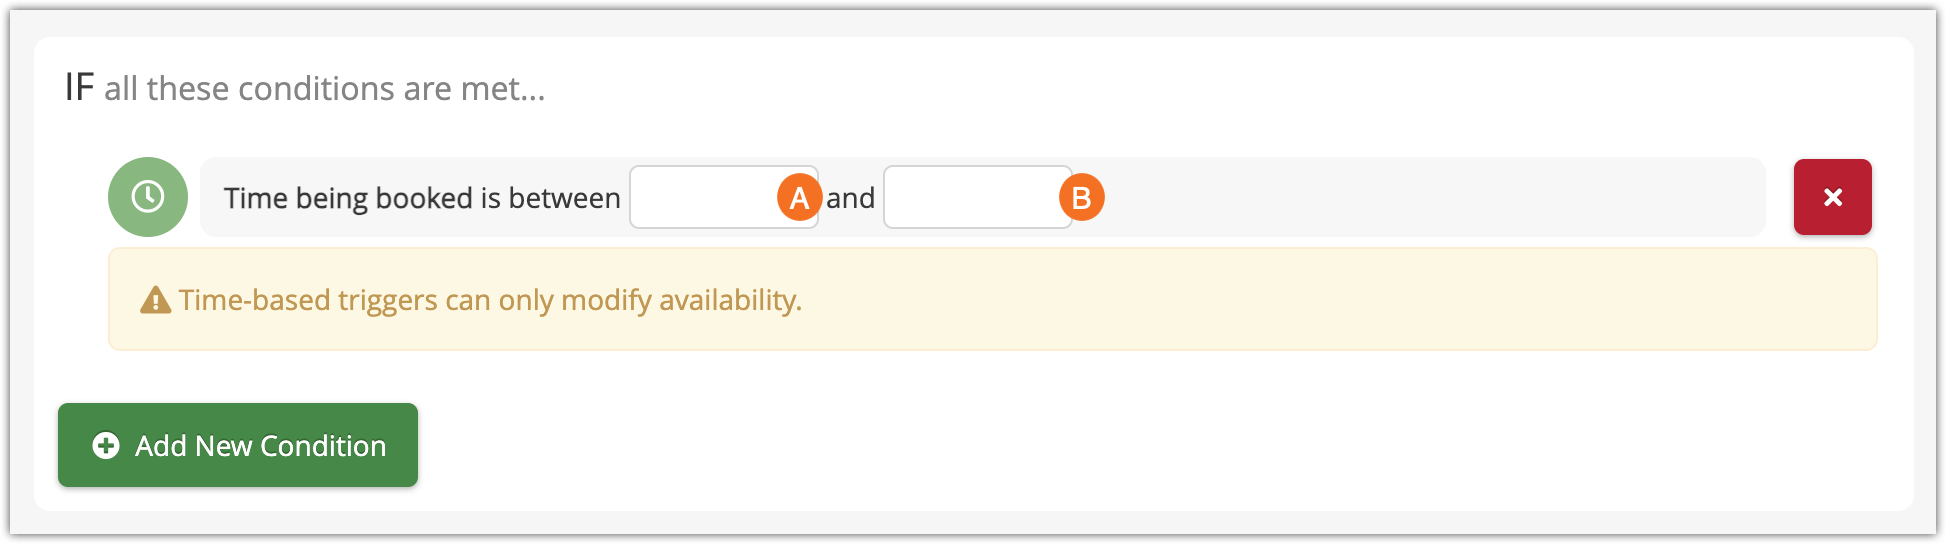Screen dimensions: 1946x544
Task: Click the red X remove condition button
Action: (1832, 197)
